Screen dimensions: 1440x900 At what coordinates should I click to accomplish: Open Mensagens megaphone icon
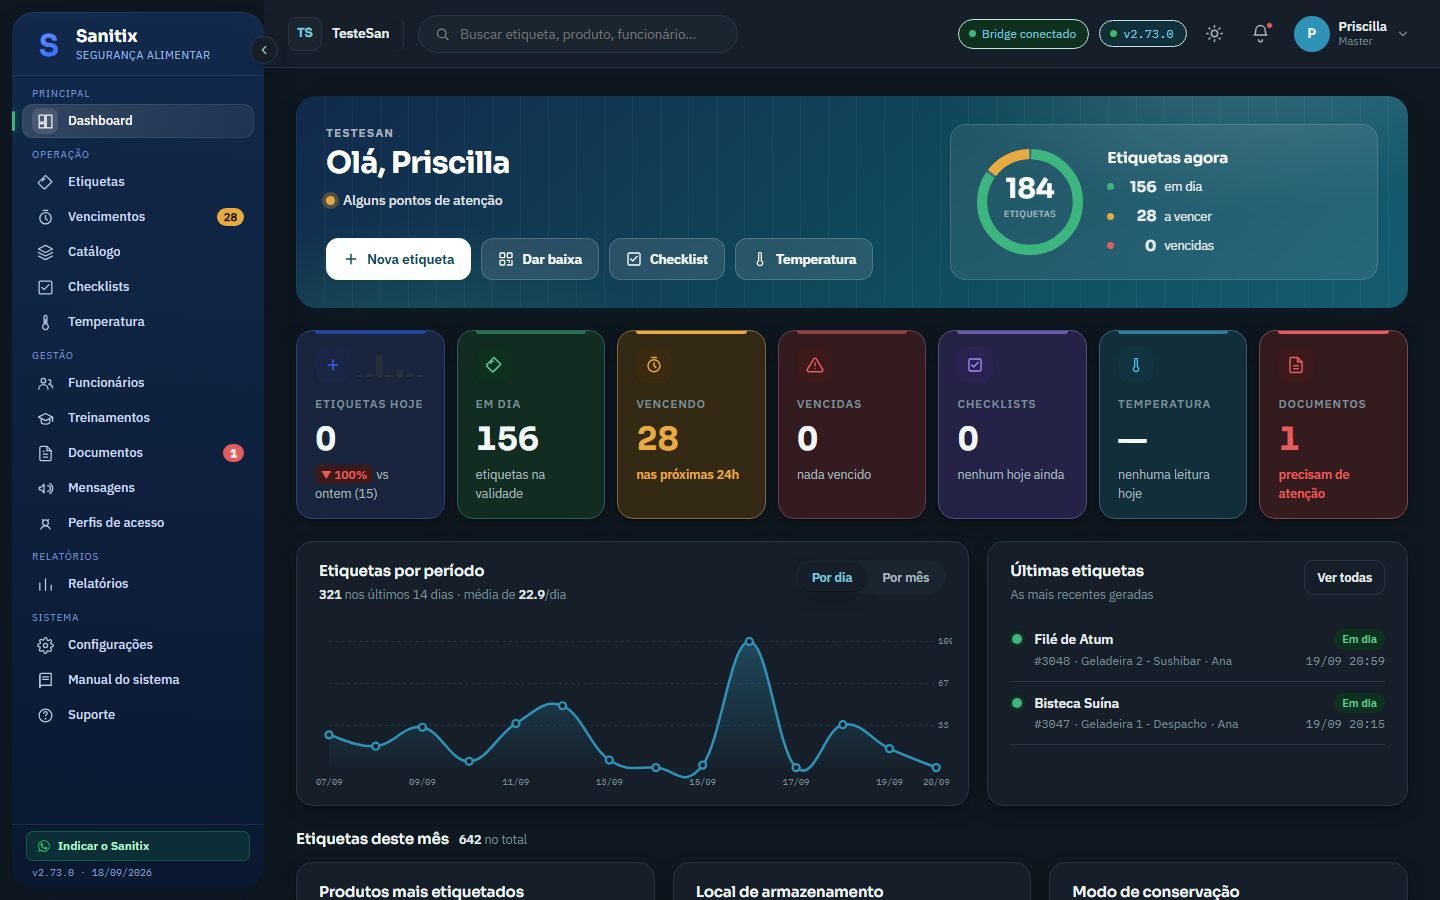pyautogui.click(x=45, y=488)
